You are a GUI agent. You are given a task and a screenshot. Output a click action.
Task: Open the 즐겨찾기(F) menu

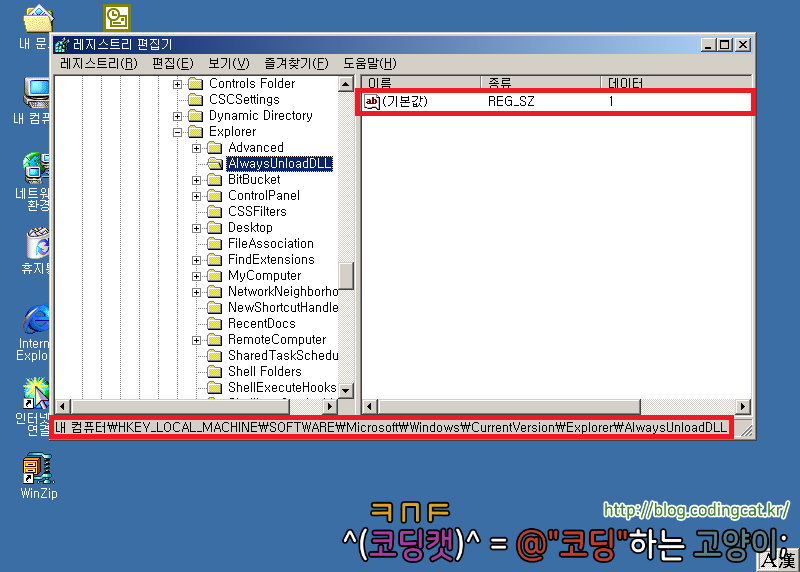[296, 63]
